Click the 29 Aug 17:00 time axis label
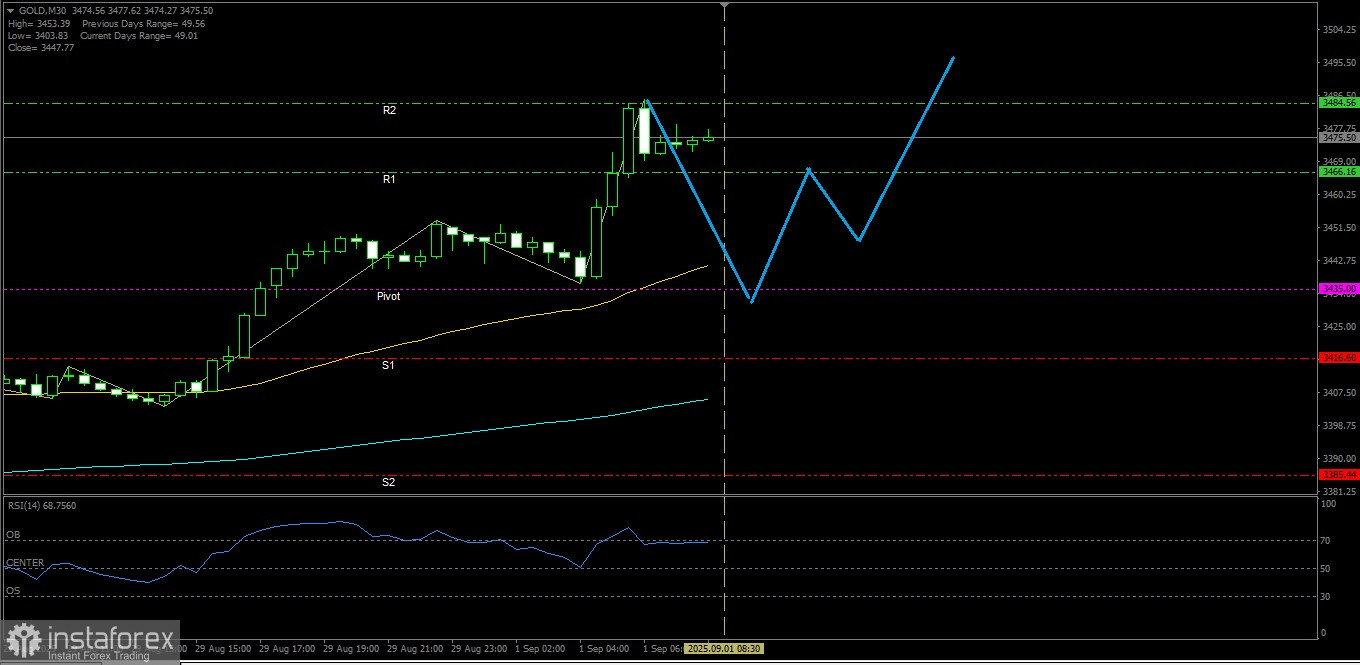1360x665 pixels. coord(289,648)
